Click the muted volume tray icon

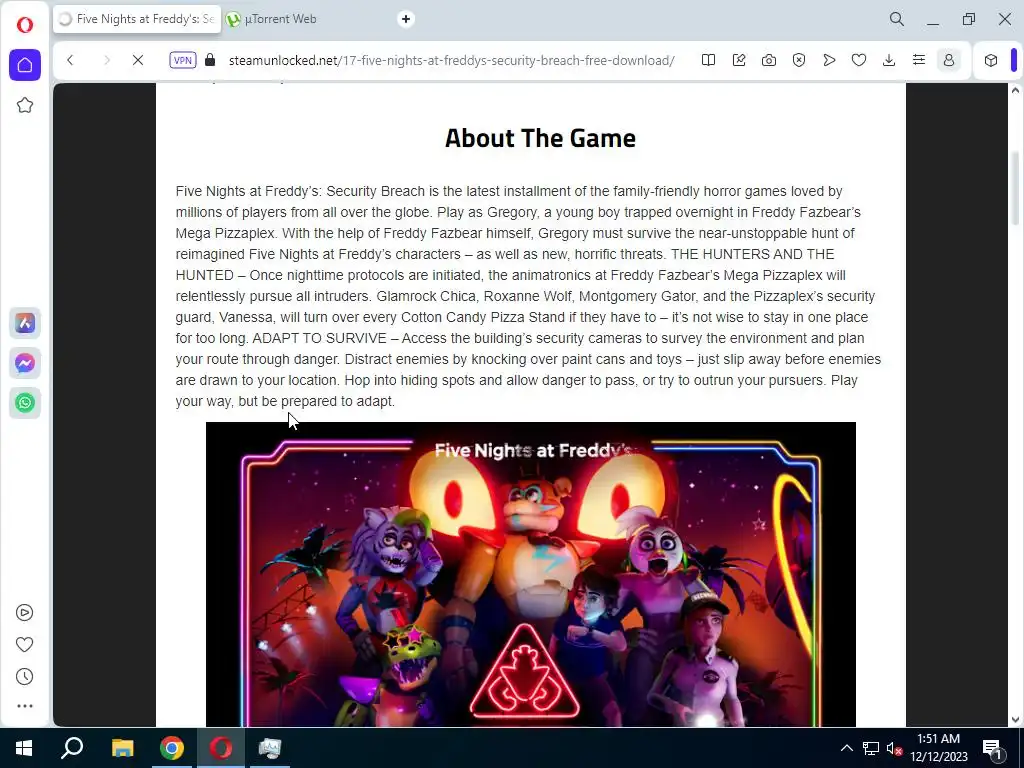pyautogui.click(x=894, y=748)
